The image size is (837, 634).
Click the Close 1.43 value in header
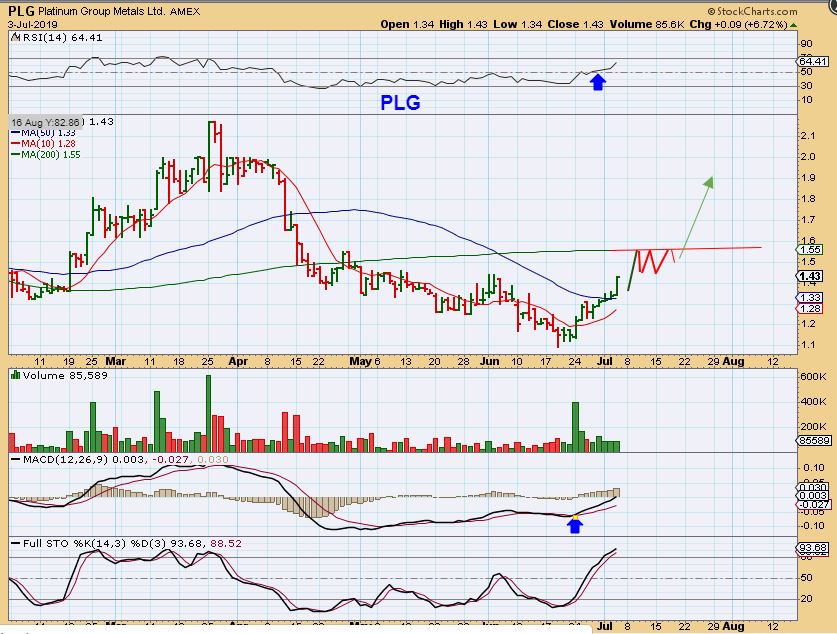coord(575,25)
